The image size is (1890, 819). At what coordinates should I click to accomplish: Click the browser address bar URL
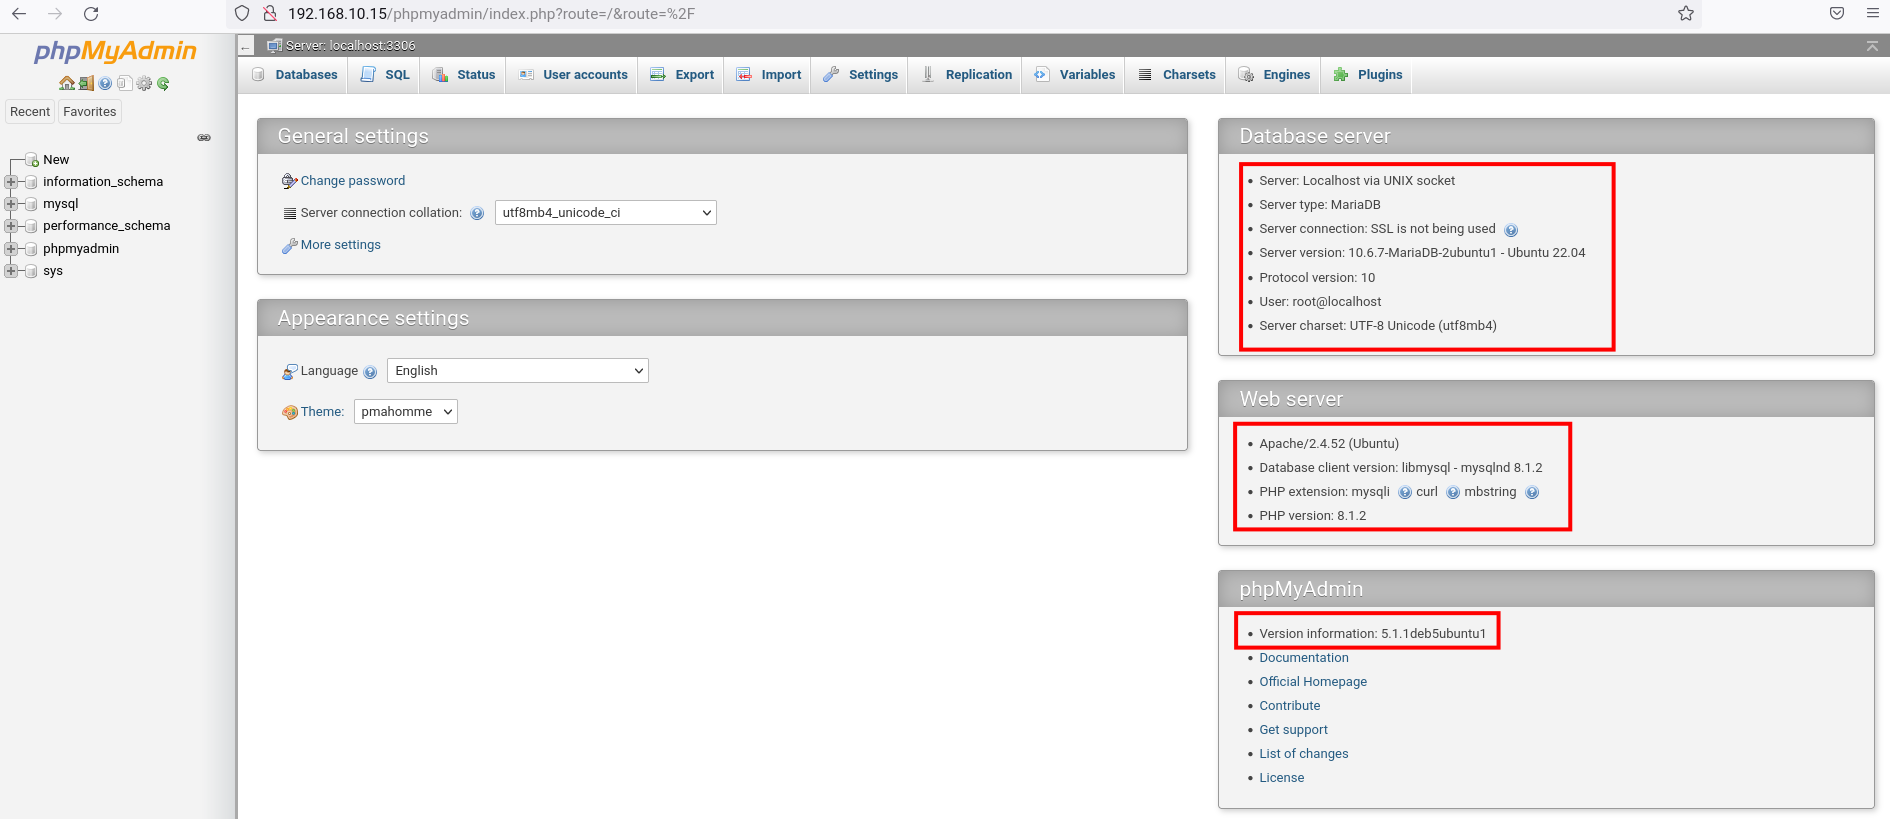(491, 14)
